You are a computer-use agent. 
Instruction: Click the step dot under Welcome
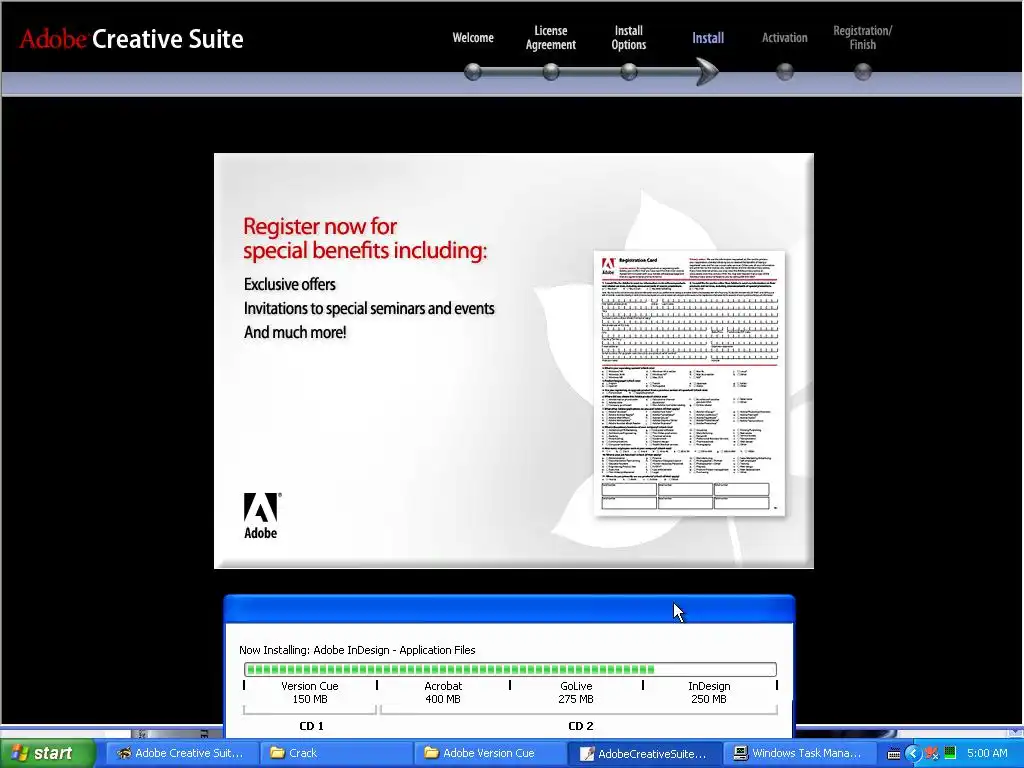[473, 72]
